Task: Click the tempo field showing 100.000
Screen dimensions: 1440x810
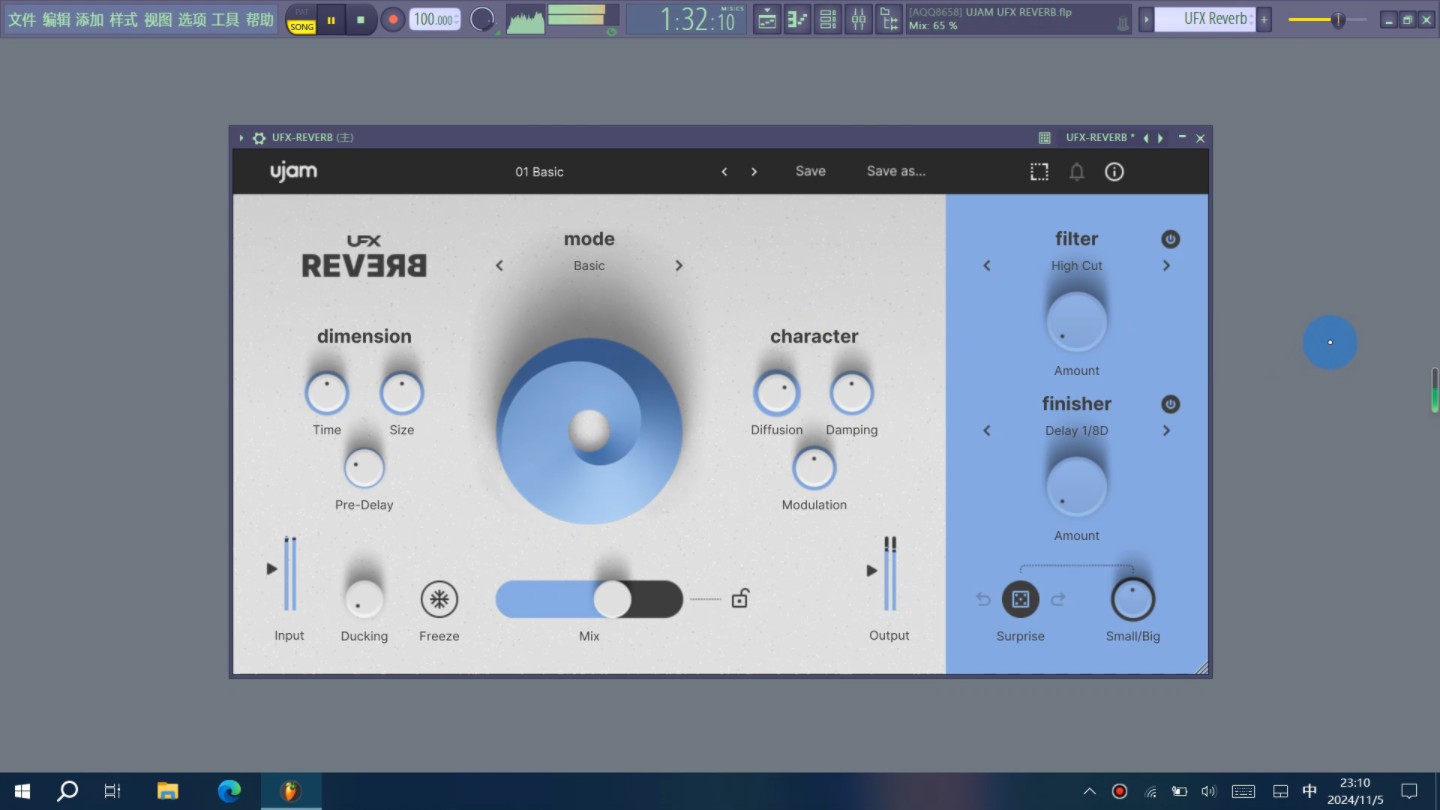Action: 435,19
